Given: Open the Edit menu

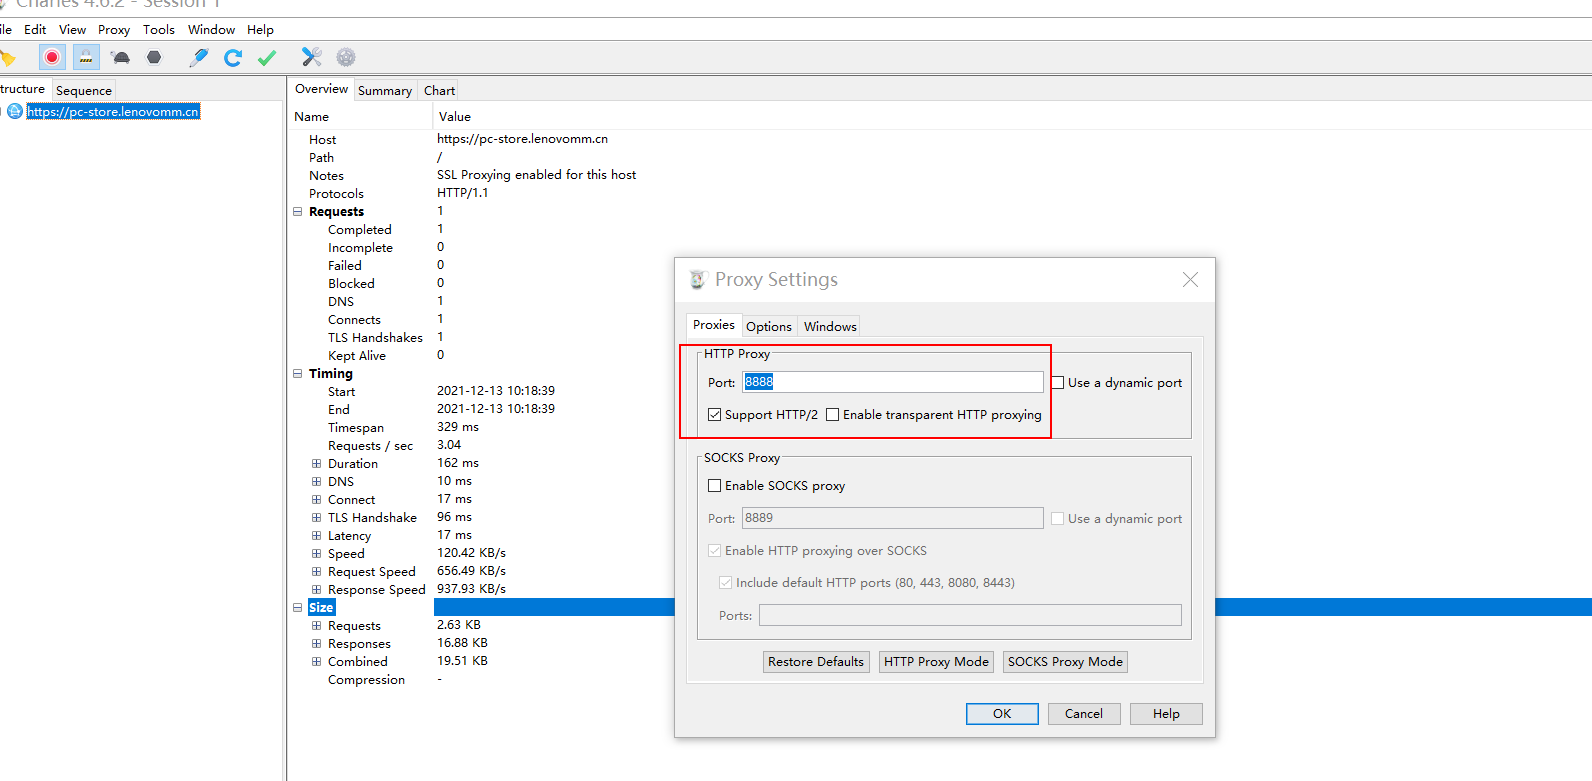Looking at the screenshot, I should 35,30.
